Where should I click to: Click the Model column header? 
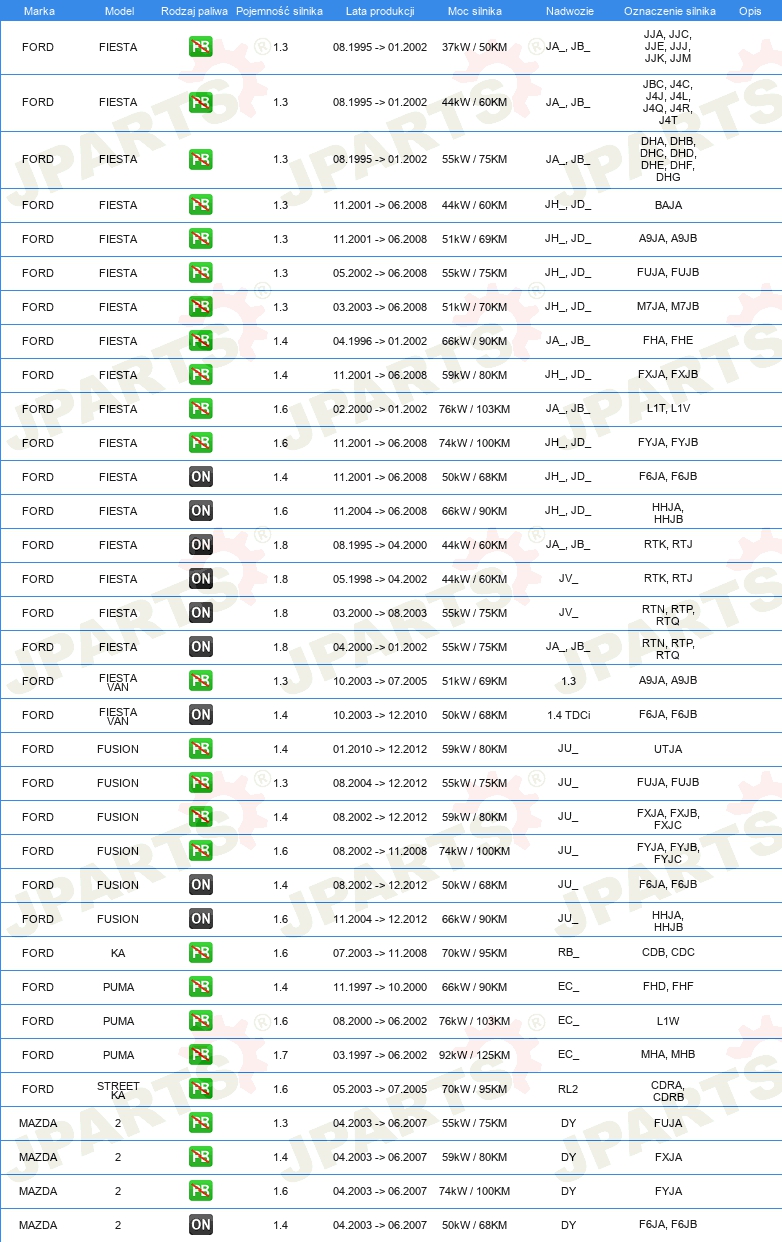coord(118,11)
